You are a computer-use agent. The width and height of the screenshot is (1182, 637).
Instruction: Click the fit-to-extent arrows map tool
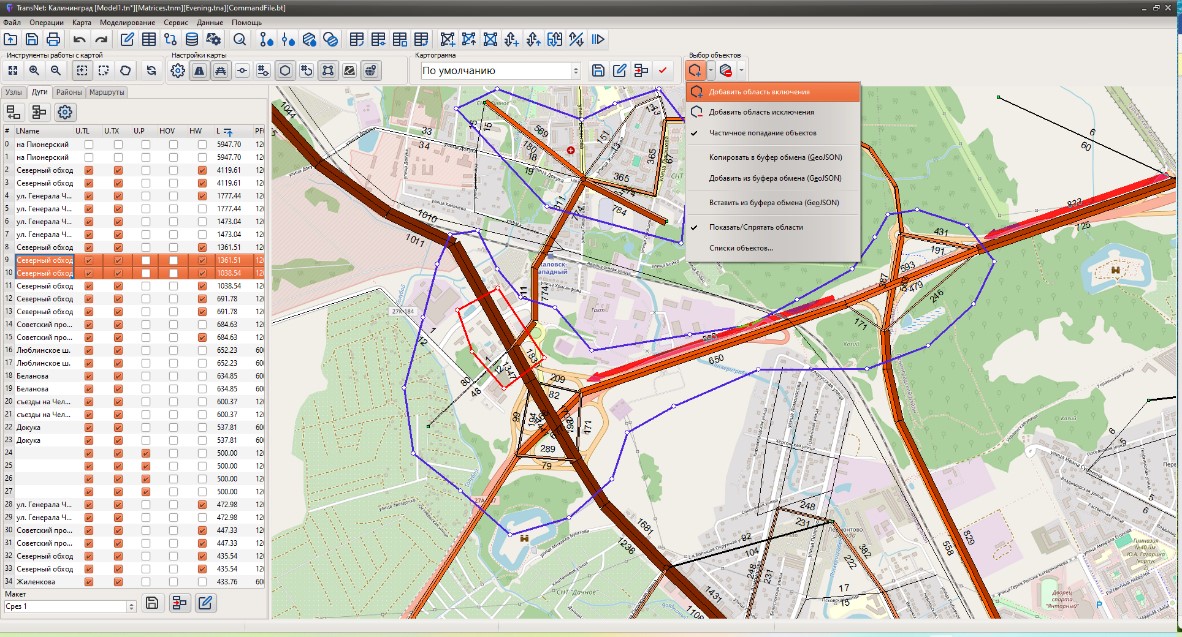[13, 70]
